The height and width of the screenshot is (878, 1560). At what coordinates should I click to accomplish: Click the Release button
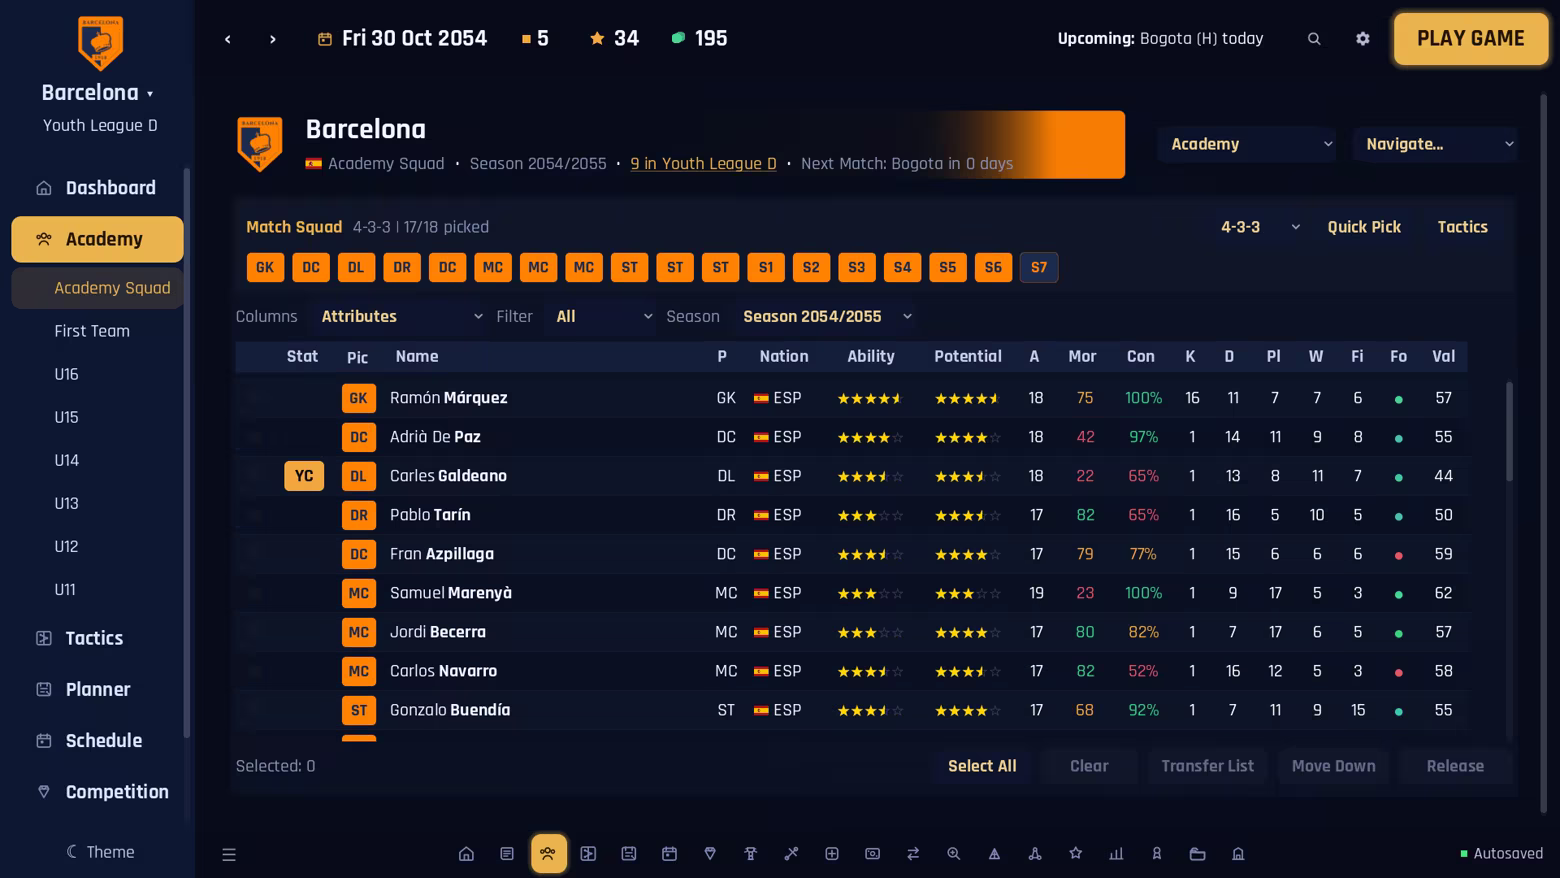[x=1455, y=766]
